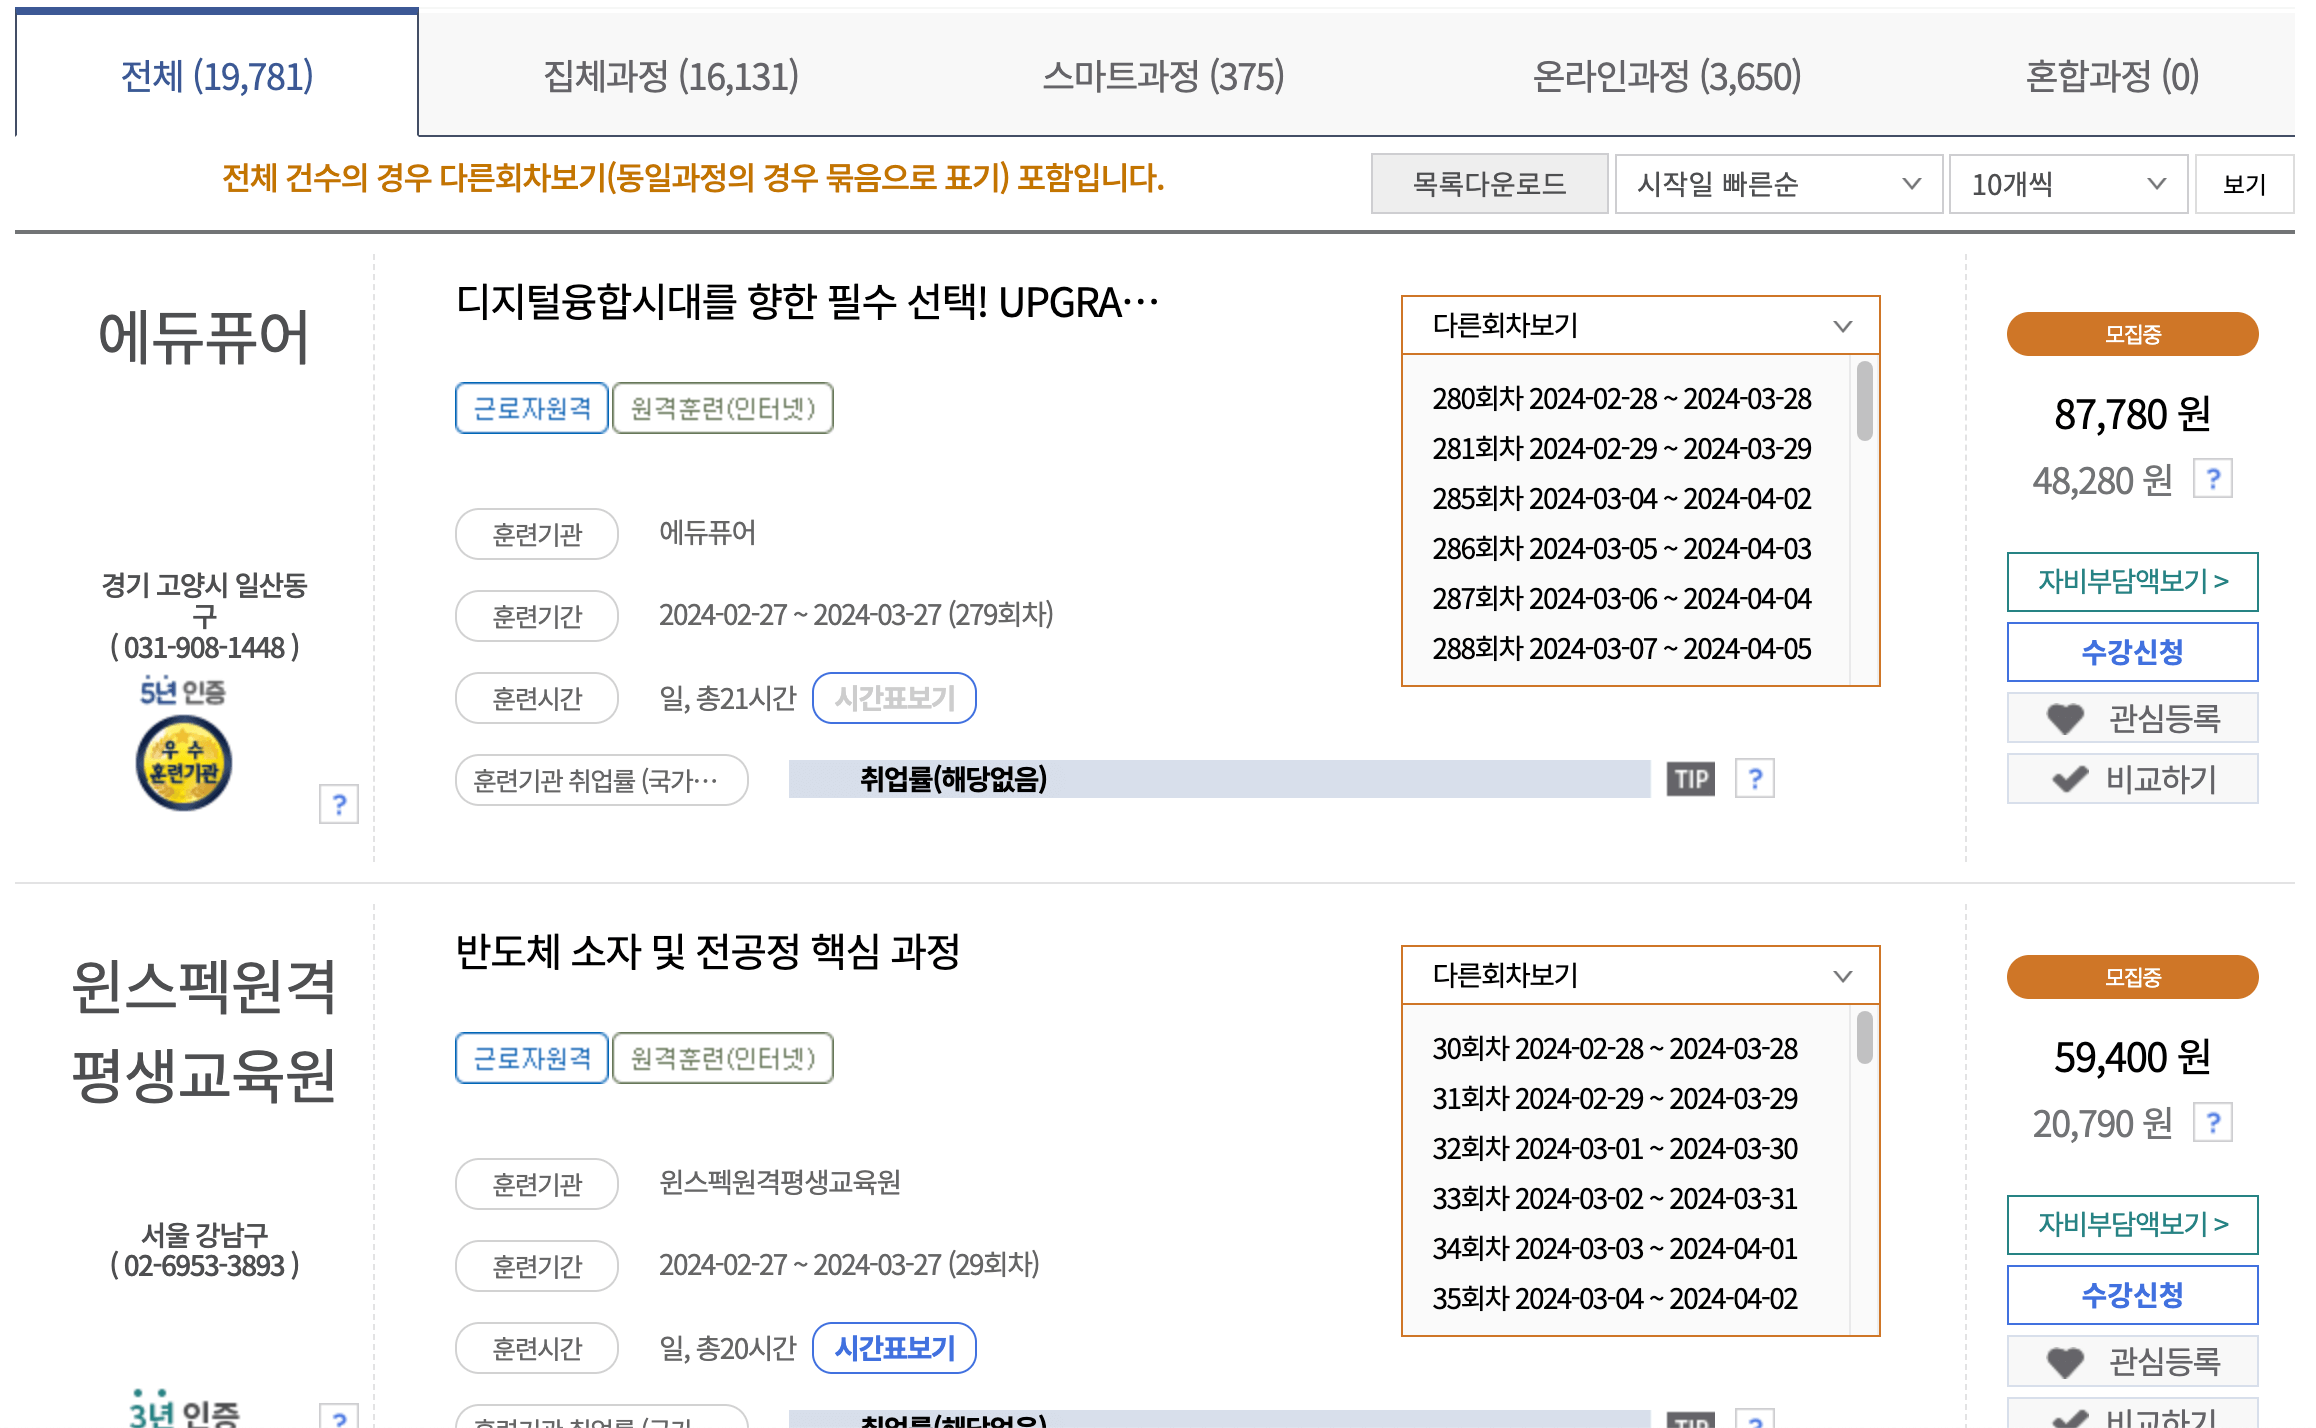Select 285회차 2024-03-04 session

(x=1621, y=499)
